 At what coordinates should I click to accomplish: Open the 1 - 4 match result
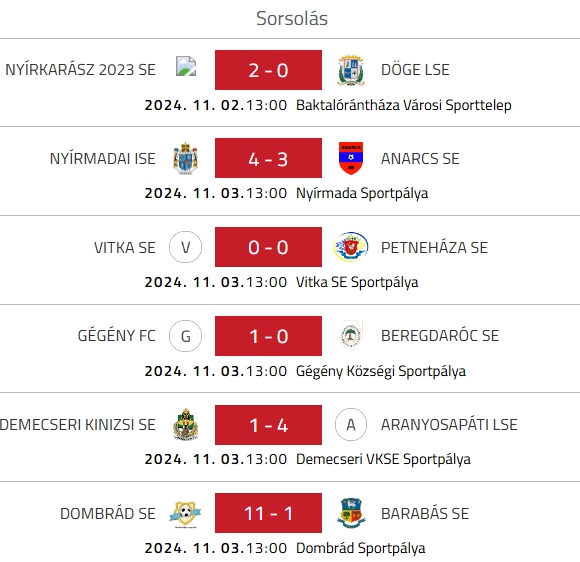pos(268,425)
